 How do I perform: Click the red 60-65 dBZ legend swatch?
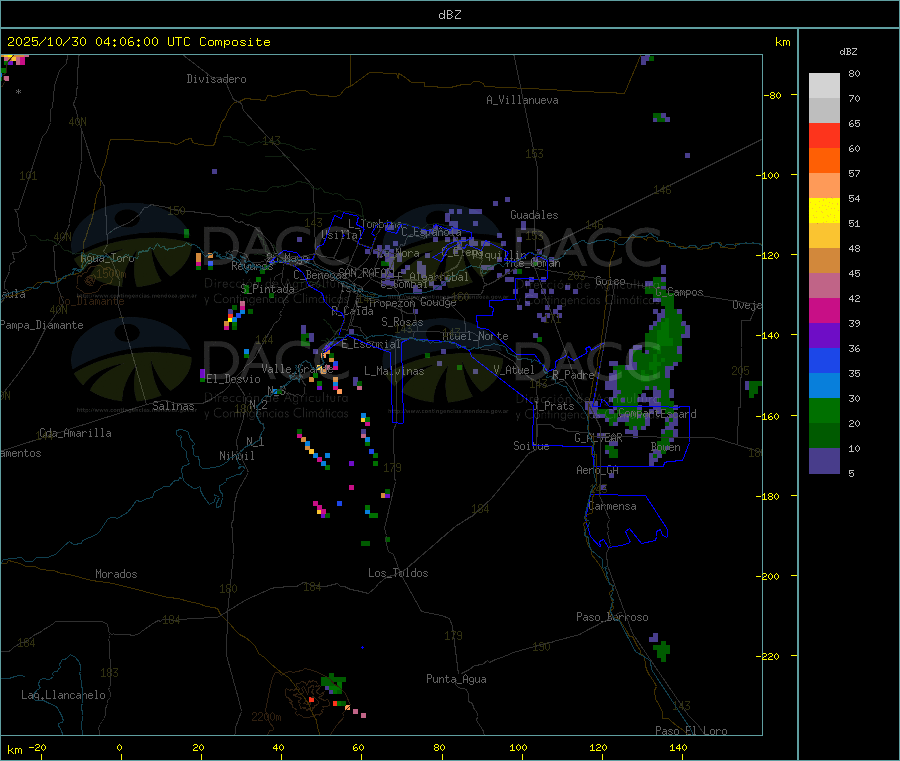tap(824, 136)
